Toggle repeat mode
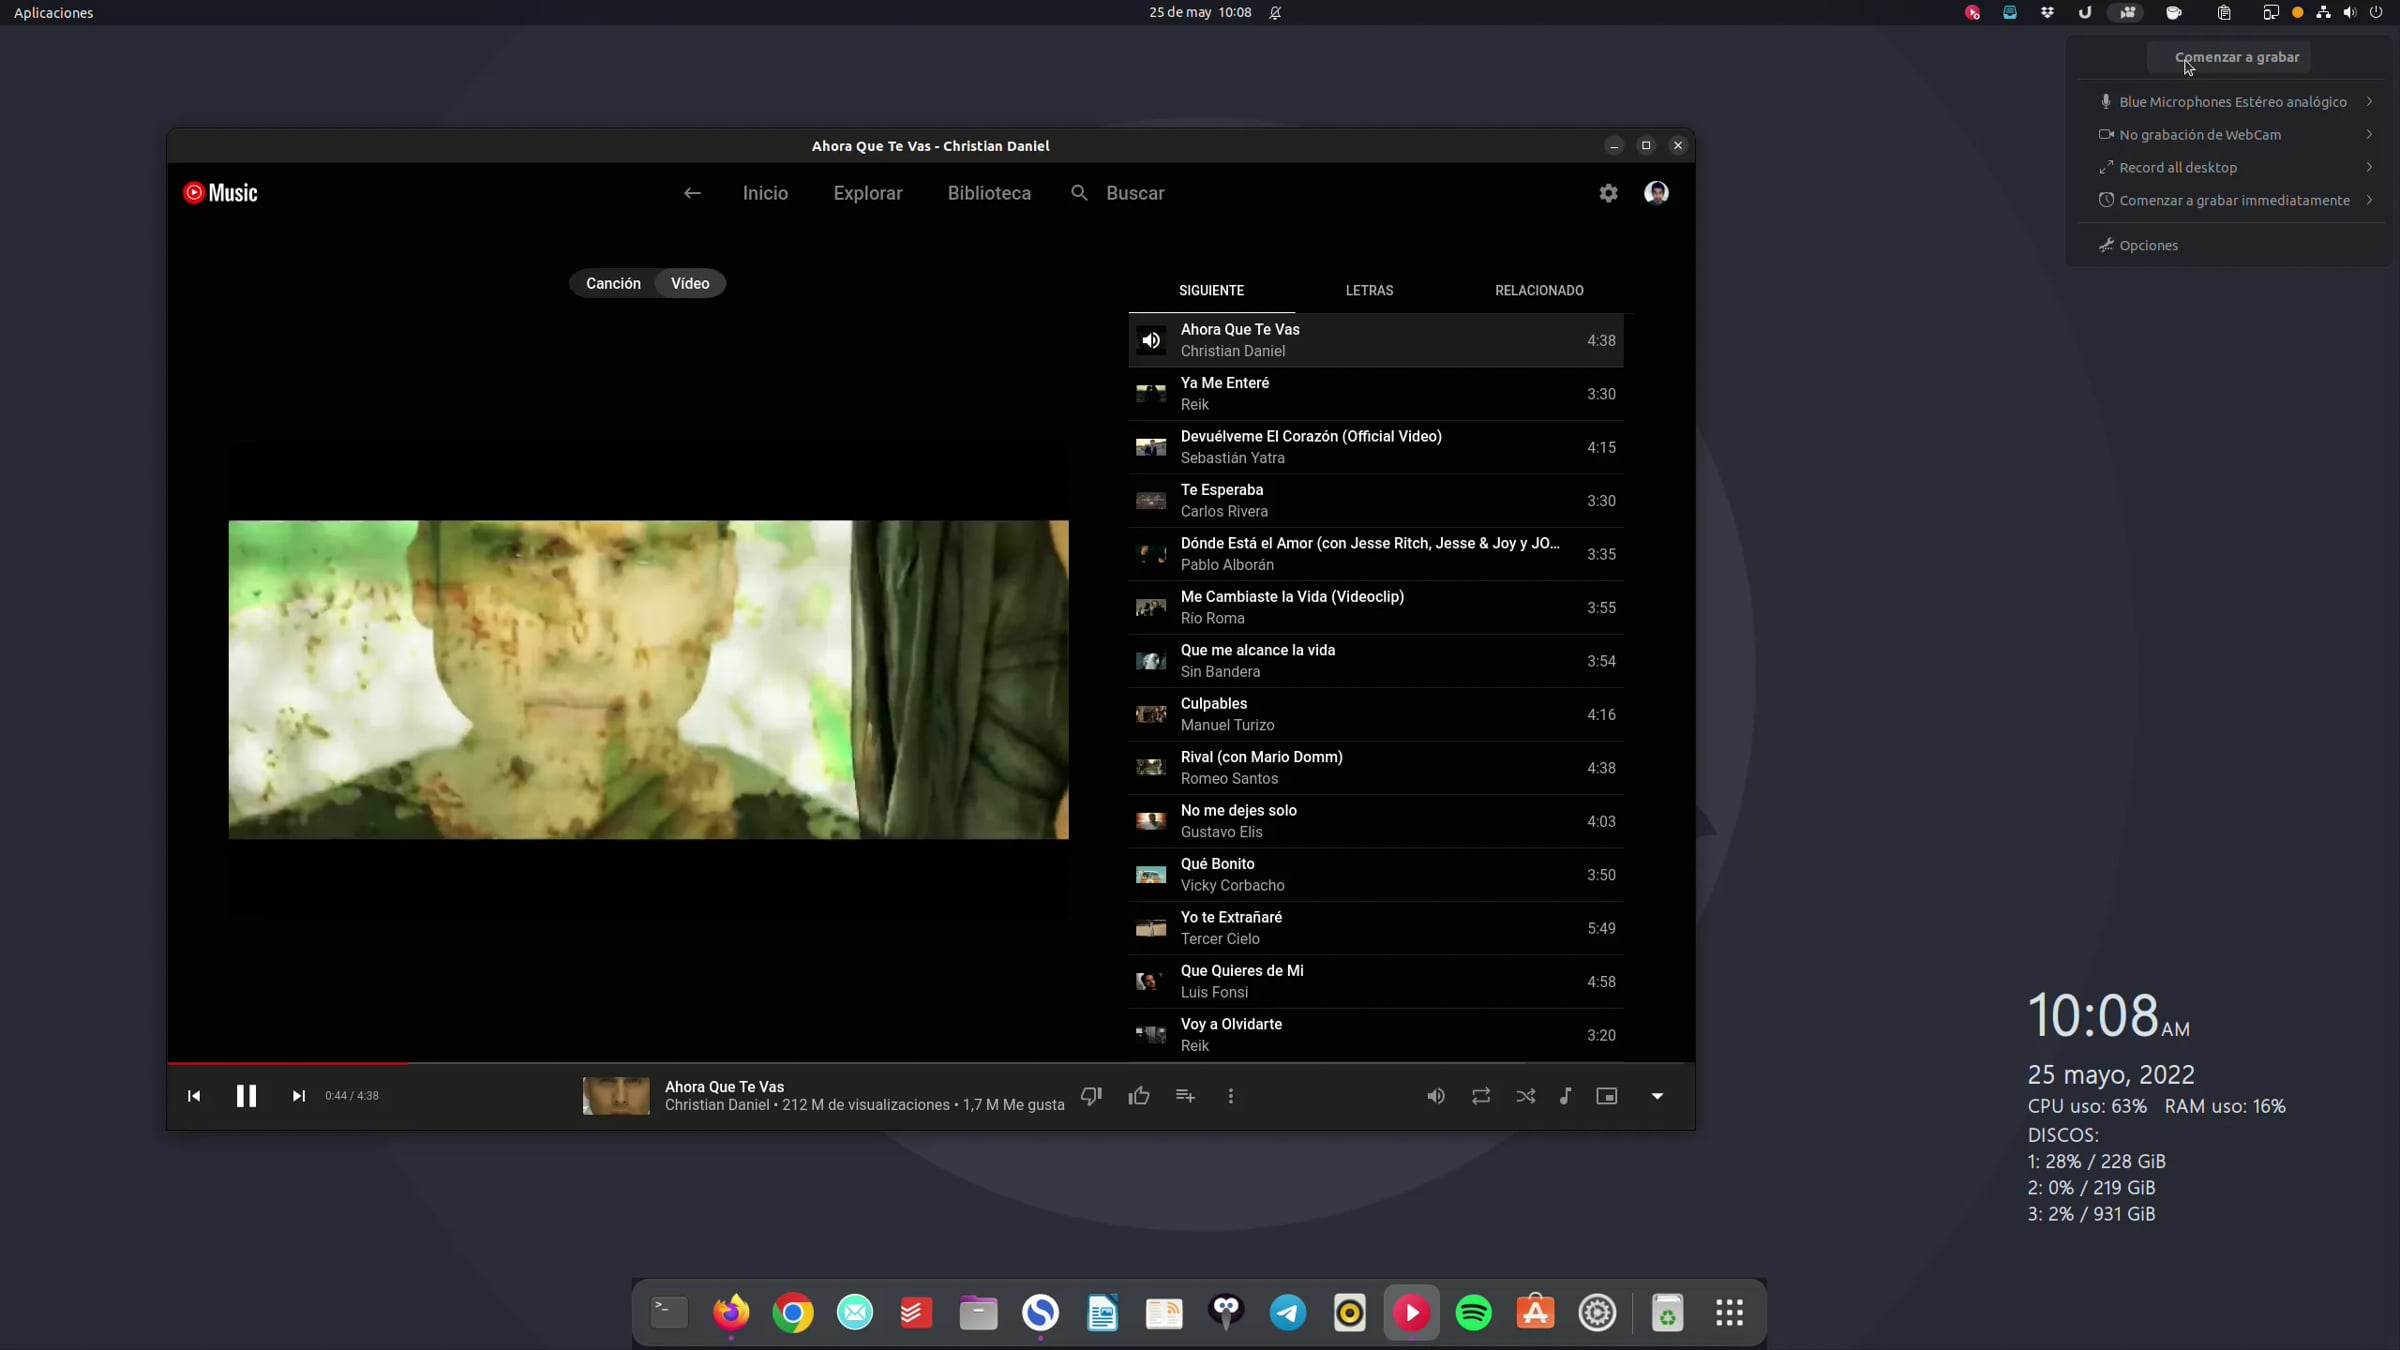This screenshot has height=1350, width=2400. [1481, 1096]
